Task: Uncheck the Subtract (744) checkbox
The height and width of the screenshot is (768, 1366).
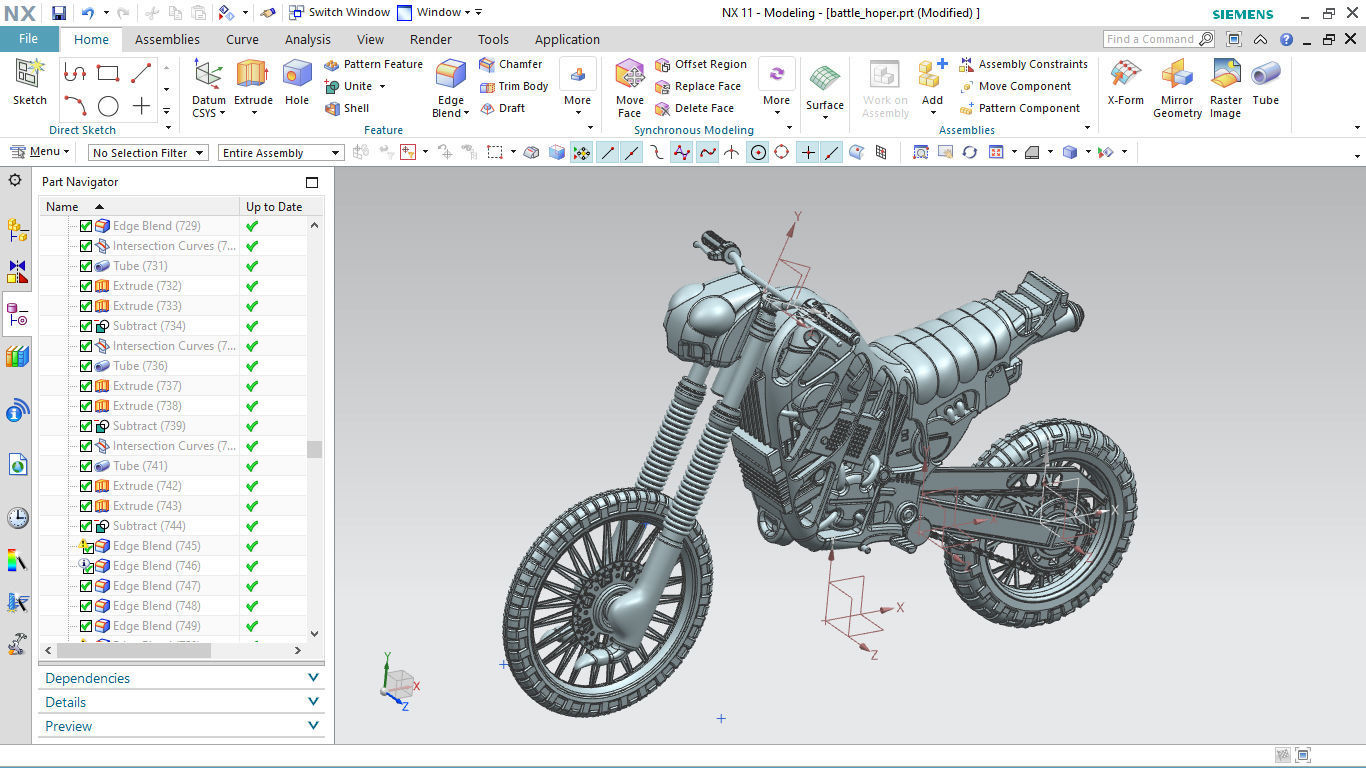Action: click(86, 526)
